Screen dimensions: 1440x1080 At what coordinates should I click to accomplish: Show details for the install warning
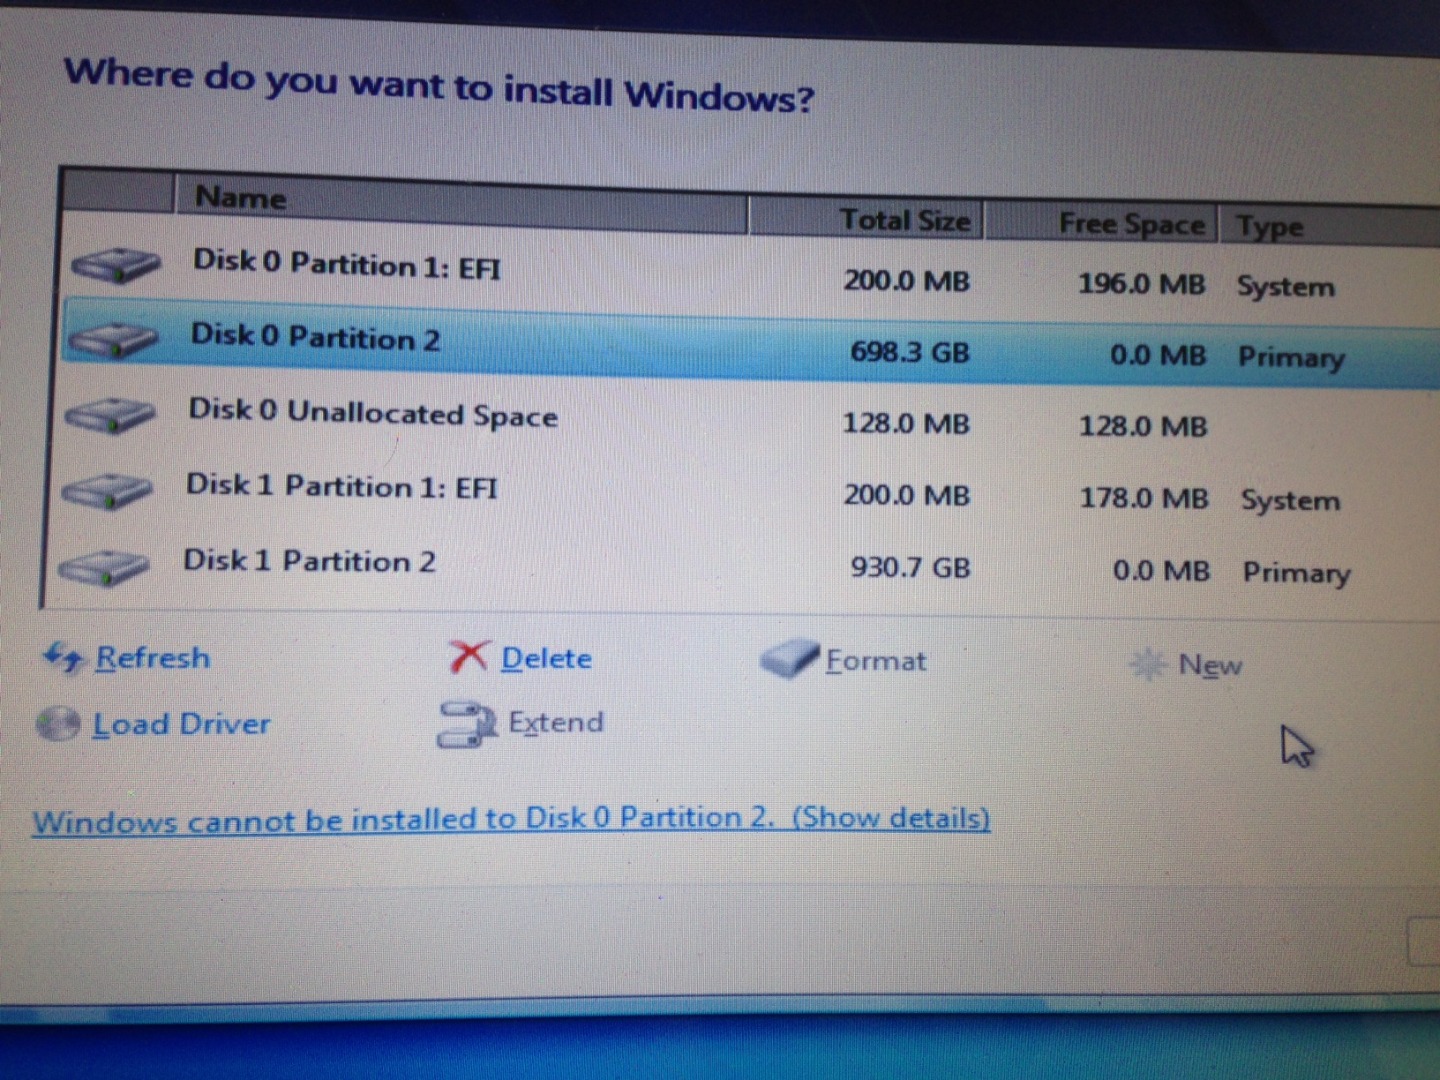891,818
